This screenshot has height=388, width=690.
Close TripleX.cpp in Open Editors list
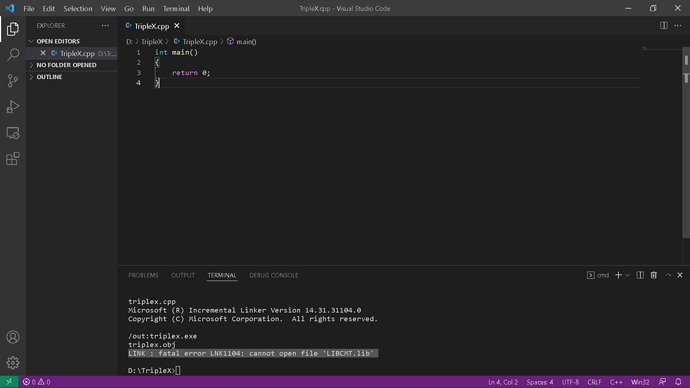pyautogui.click(x=43, y=53)
